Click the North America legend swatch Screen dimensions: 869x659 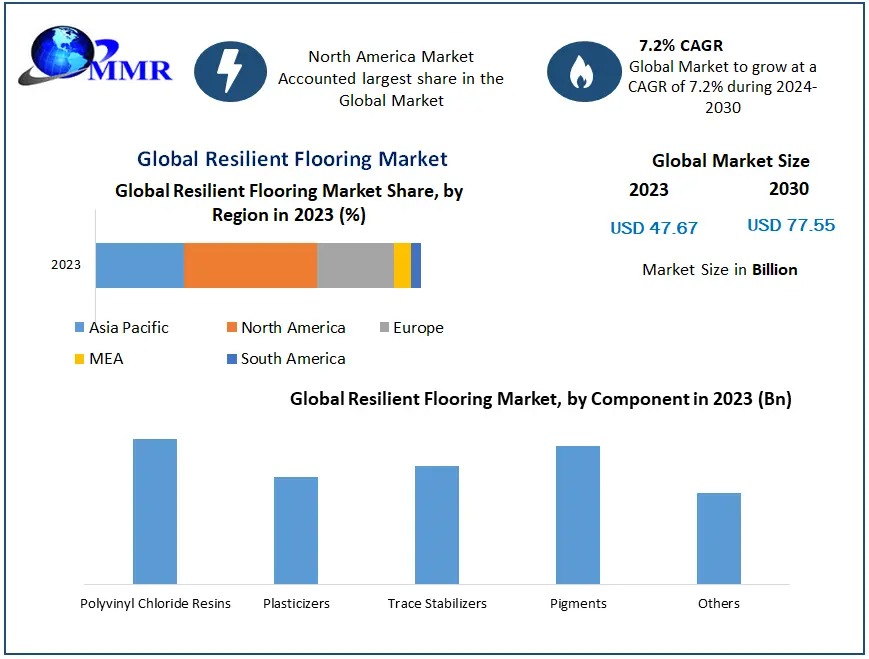[x=231, y=328]
